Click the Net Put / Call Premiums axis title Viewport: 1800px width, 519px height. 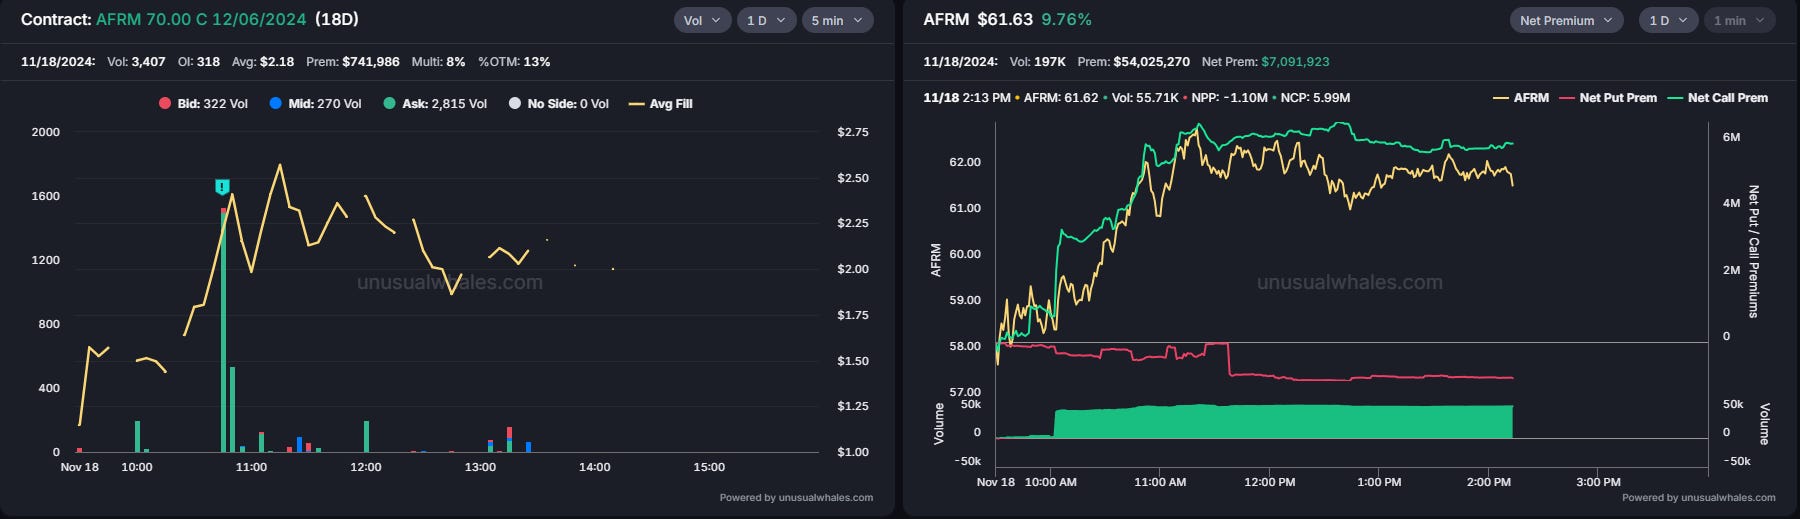point(1753,251)
